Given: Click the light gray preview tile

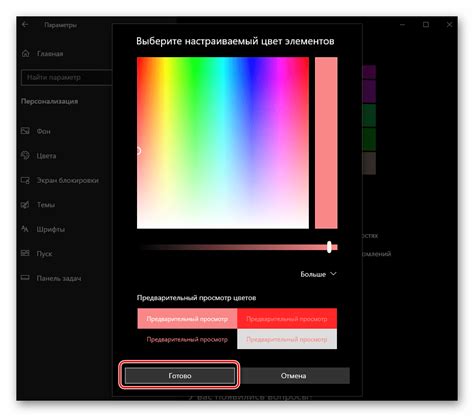Looking at the screenshot, I should [x=287, y=339].
